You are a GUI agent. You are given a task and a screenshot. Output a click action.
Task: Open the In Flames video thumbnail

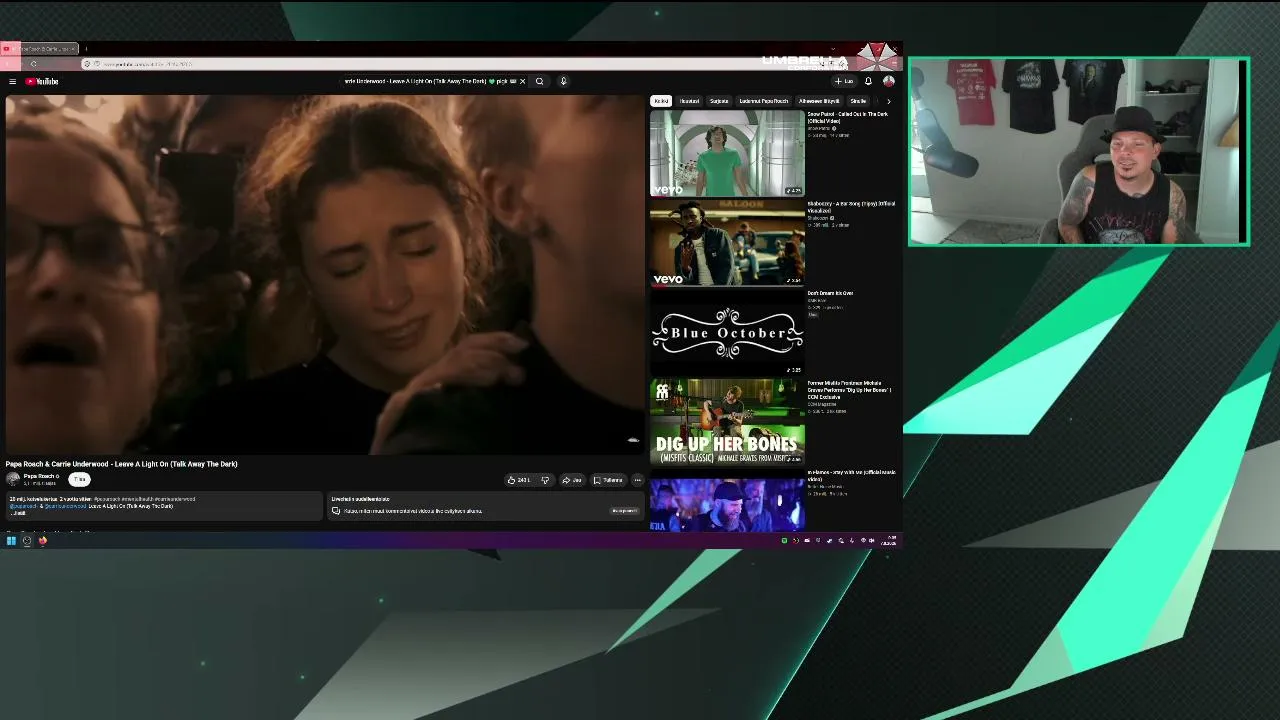tap(727, 499)
